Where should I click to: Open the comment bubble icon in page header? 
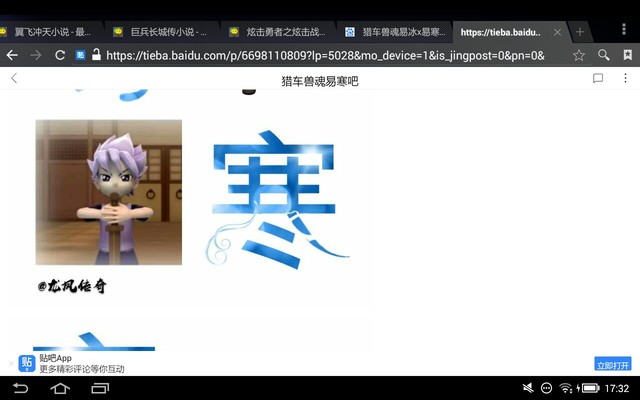[598, 78]
